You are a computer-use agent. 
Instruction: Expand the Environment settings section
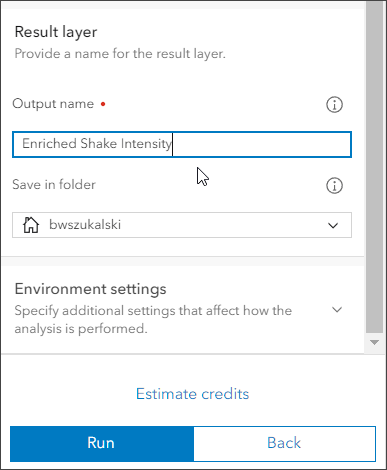[337, 310]
